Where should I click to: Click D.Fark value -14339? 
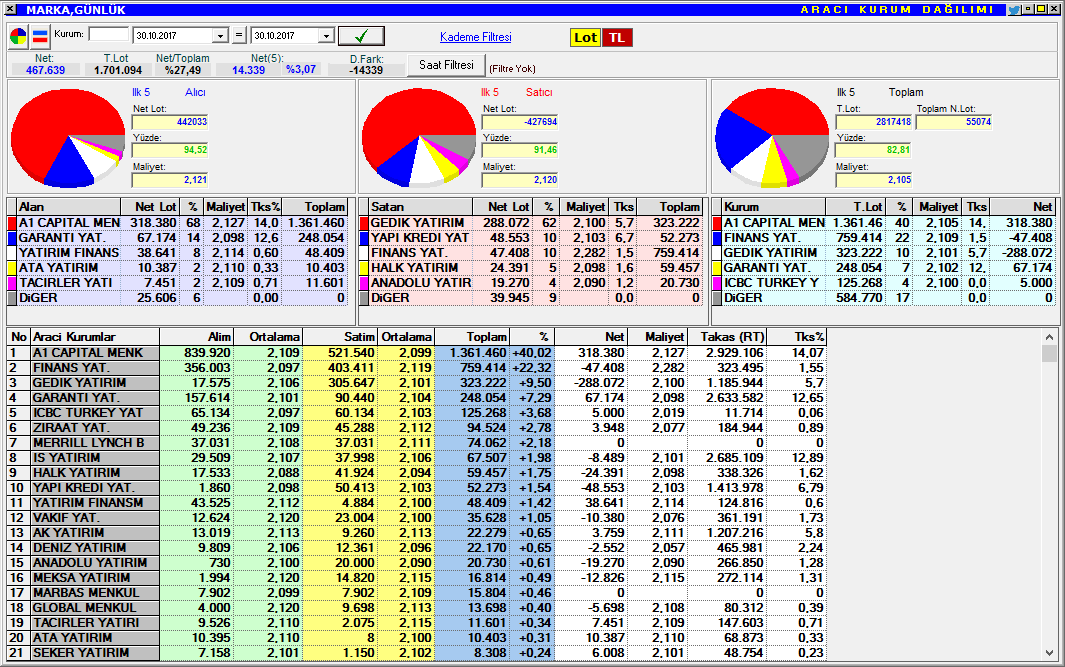click(366, 70)
